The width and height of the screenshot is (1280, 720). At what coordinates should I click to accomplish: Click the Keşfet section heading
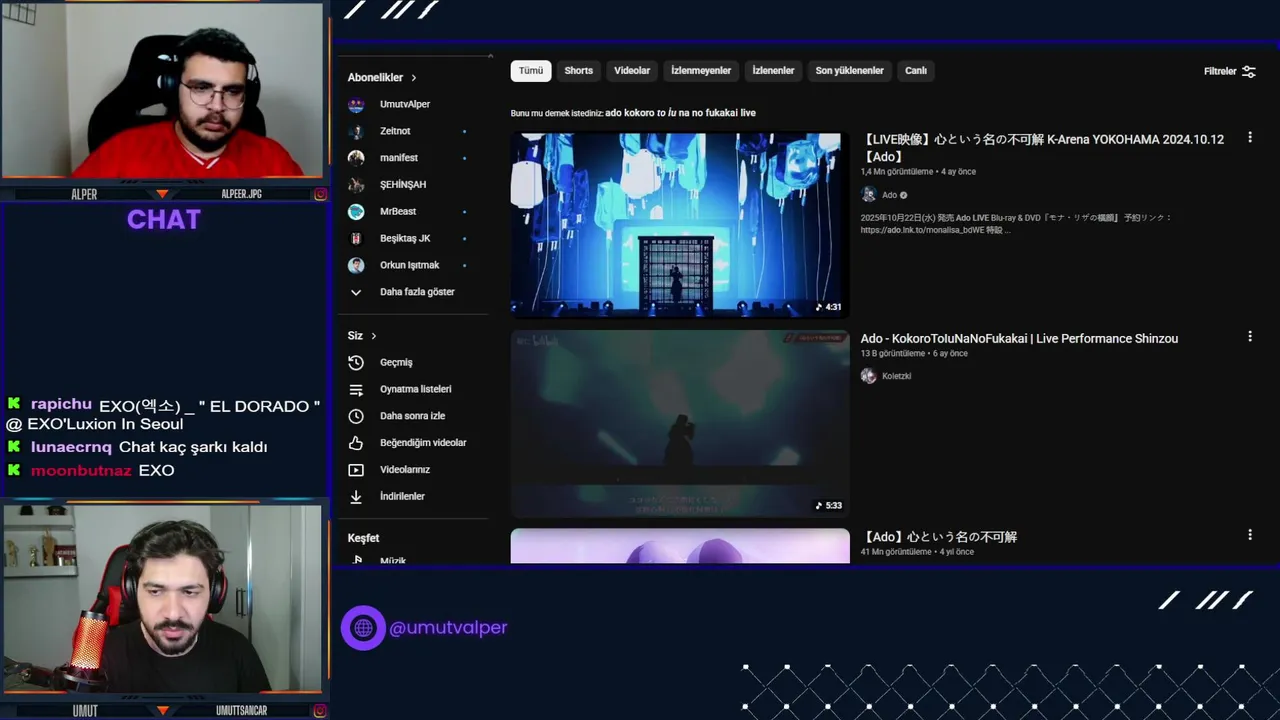[363, 538]
